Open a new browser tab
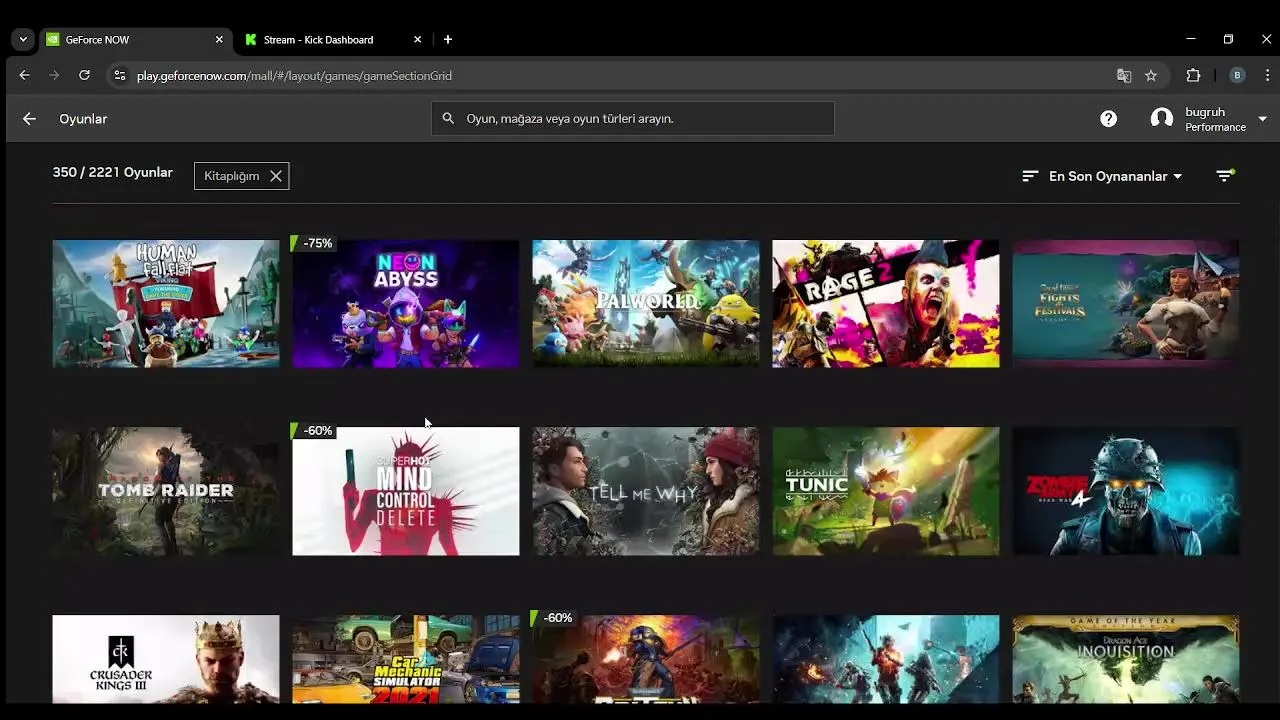Screen dimensions: 1280x720 click(x=447, y=39)
